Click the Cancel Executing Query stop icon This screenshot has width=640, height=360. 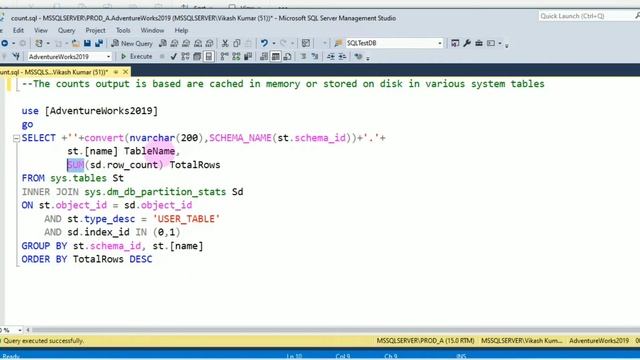(x=162, y=57)
